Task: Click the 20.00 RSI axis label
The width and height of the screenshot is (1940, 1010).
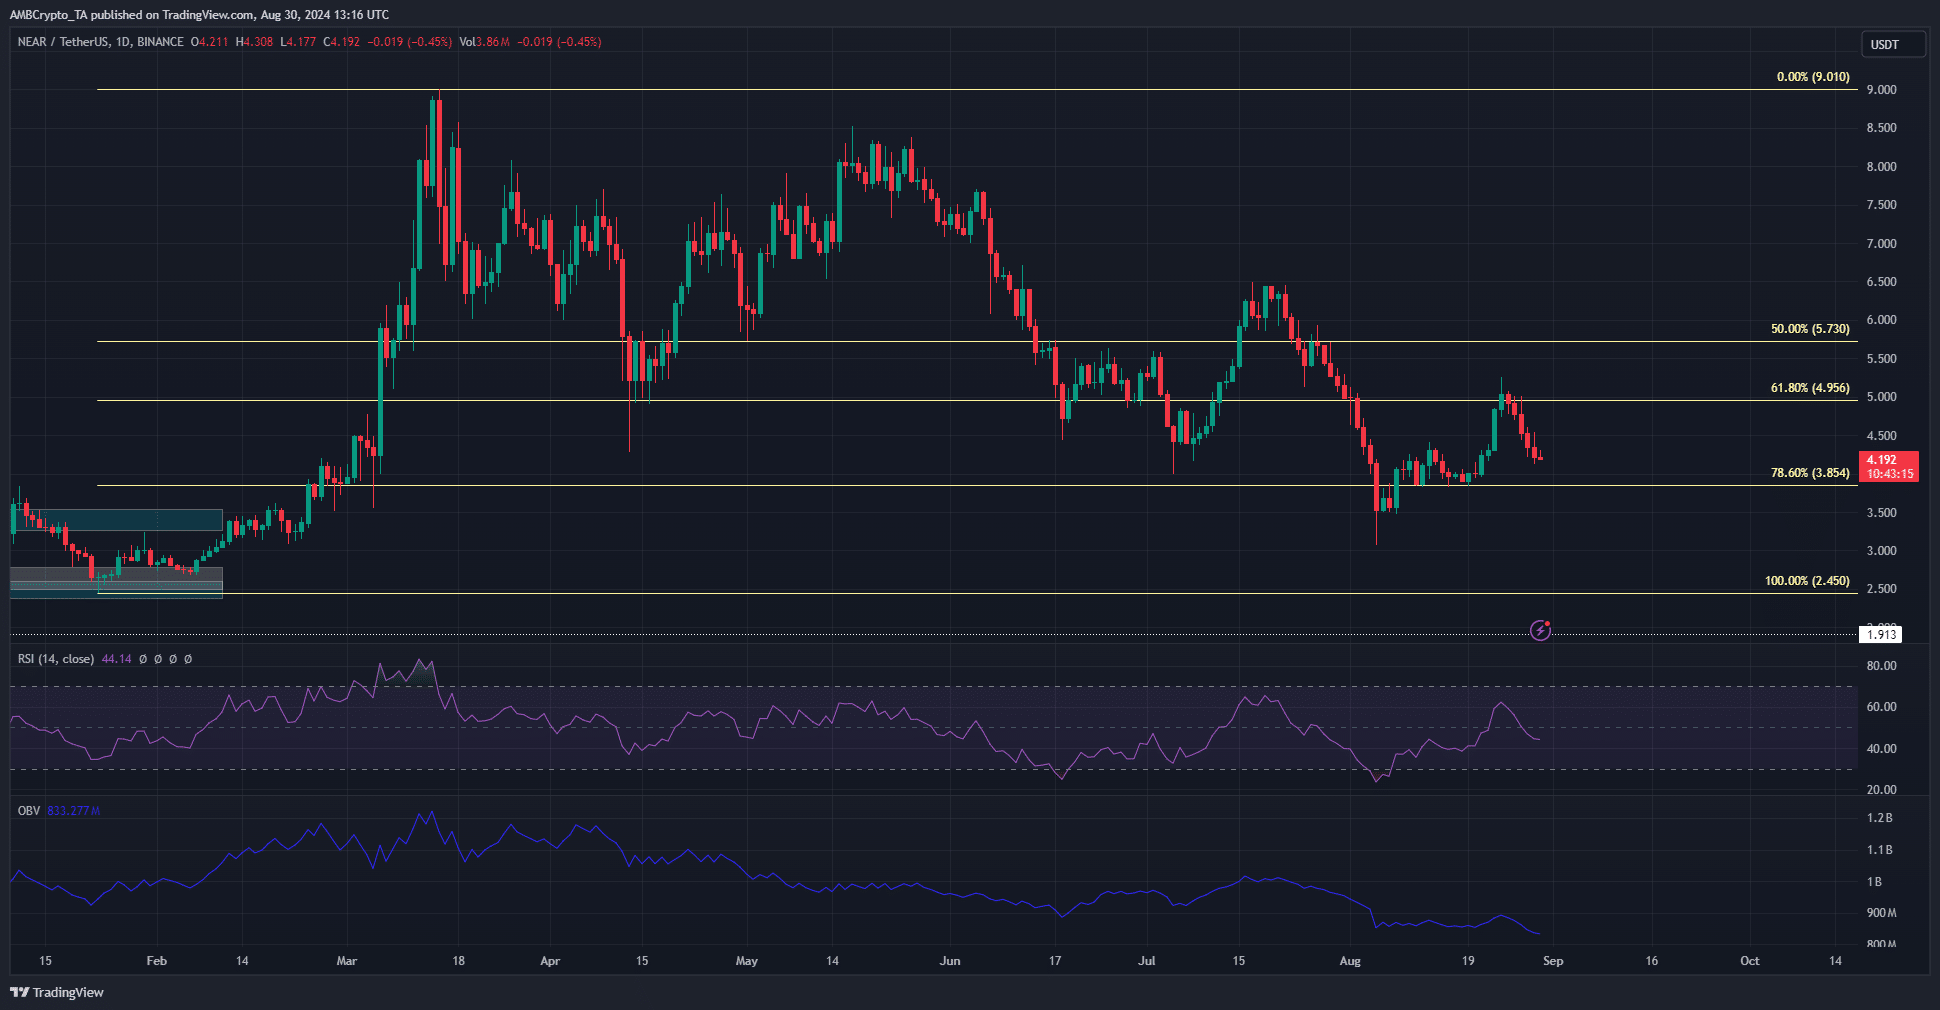Action: [x=1881, y=790]
